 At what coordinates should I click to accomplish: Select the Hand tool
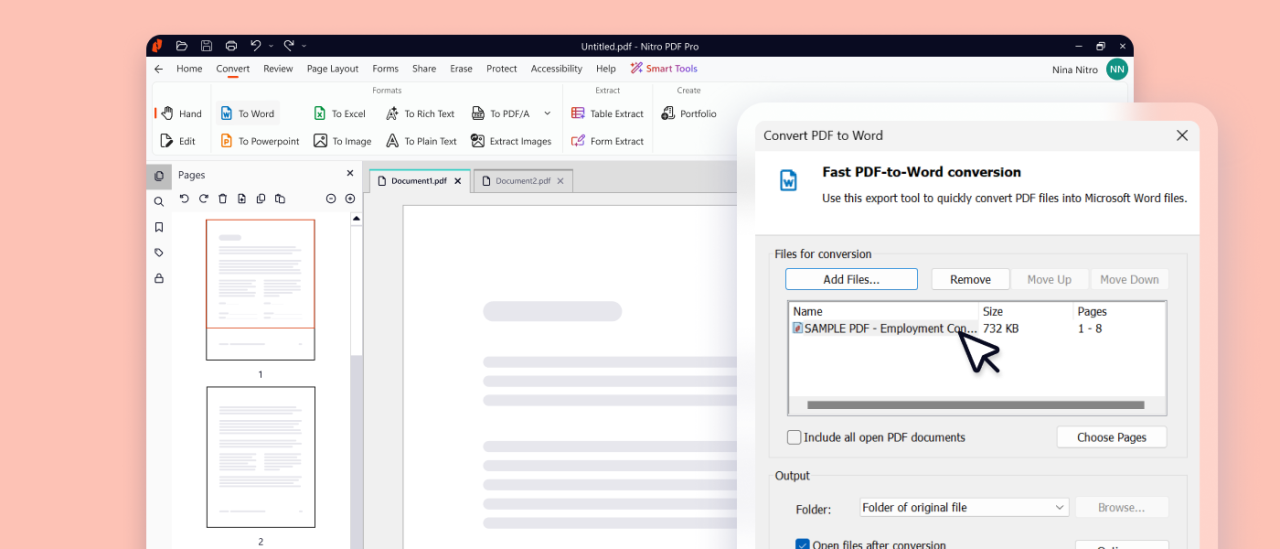pyautogui.click(x=182, y=114)
